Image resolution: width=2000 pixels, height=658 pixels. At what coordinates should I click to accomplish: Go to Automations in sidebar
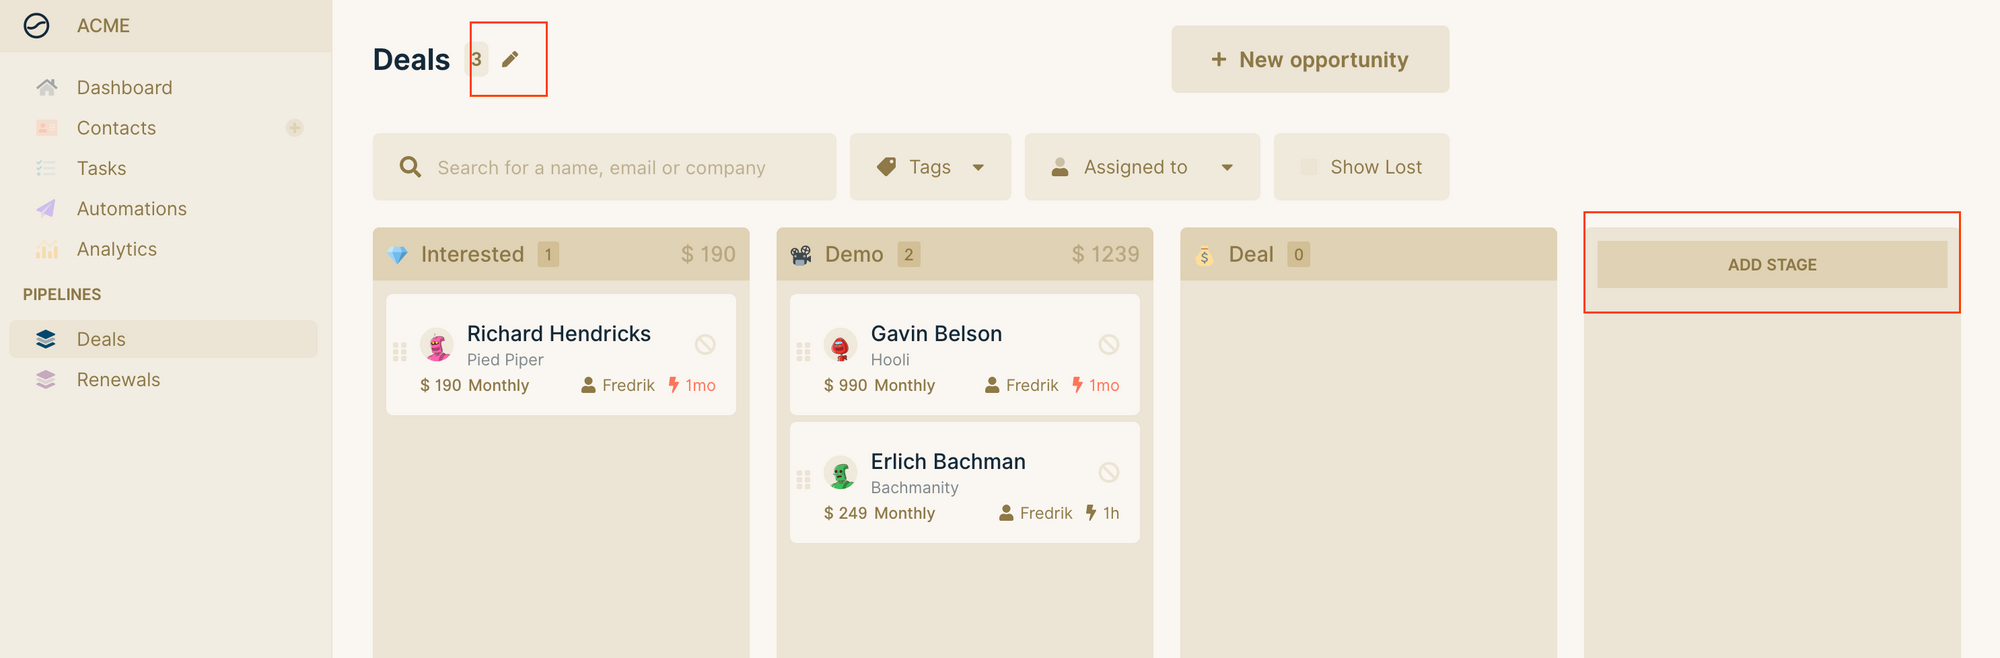[x=131, y=208]
